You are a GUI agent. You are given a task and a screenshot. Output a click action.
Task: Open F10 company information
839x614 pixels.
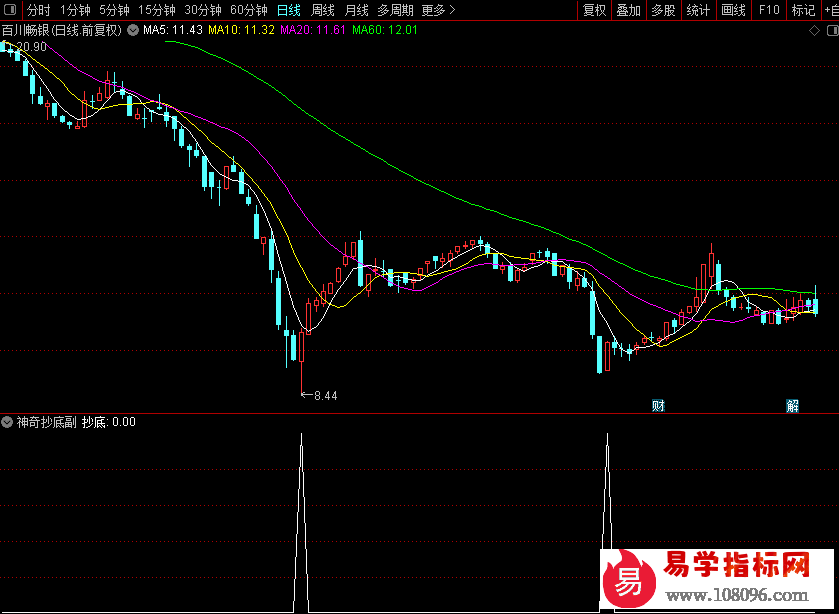click(768, 10)
